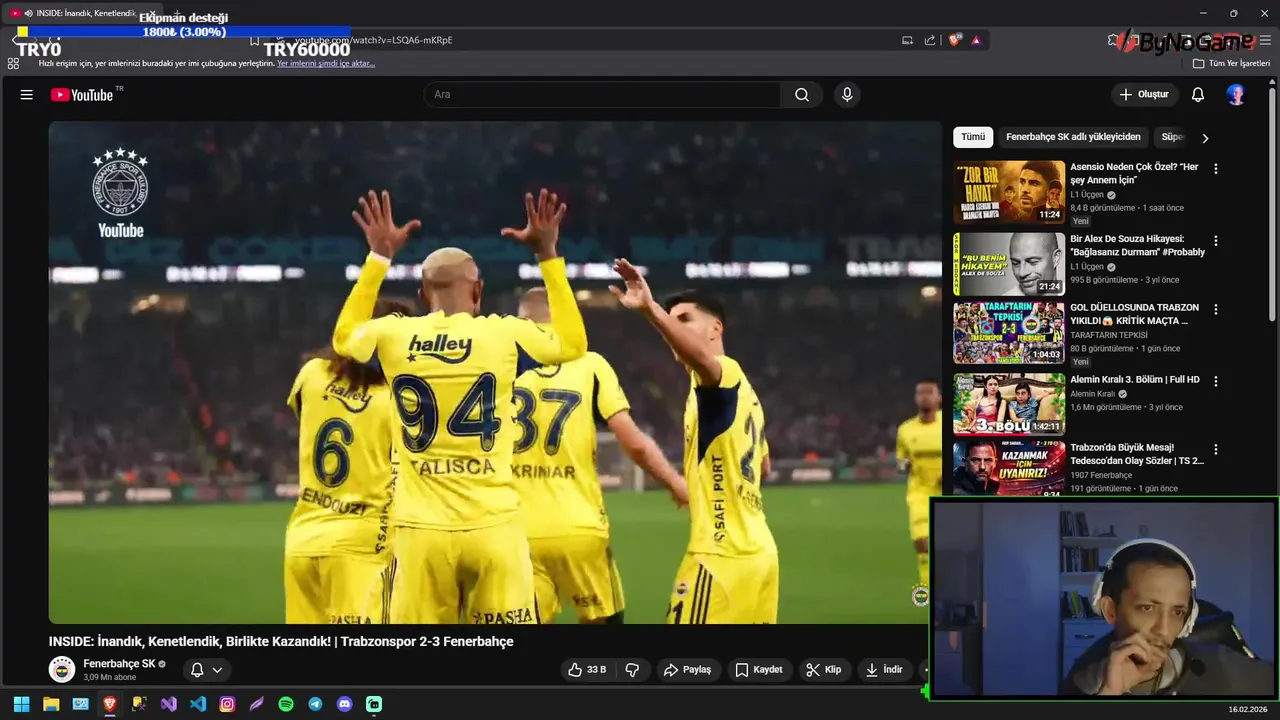Click the Oluştur create button
Screen dimensions: 1280x720
click(x=1145, y=95)
